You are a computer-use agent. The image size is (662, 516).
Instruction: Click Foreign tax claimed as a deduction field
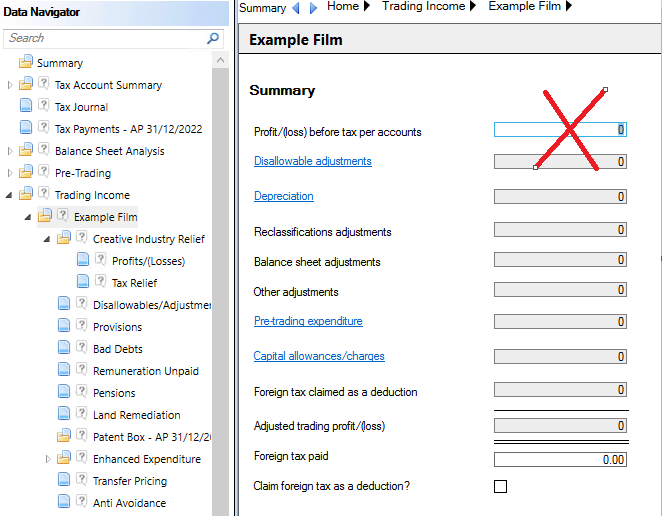(560, 389)
